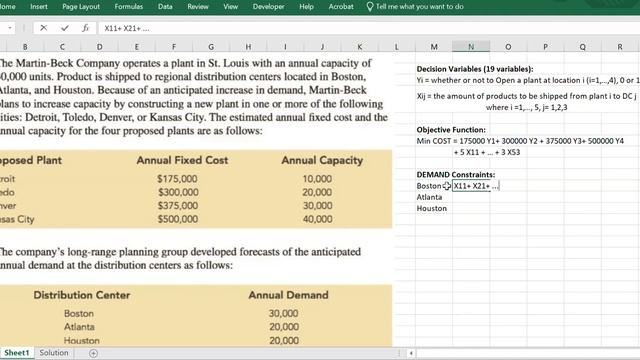Click the Yi = whether or not to Open cell
Viewport: 640px width, 360px height.
coord(527,80)
